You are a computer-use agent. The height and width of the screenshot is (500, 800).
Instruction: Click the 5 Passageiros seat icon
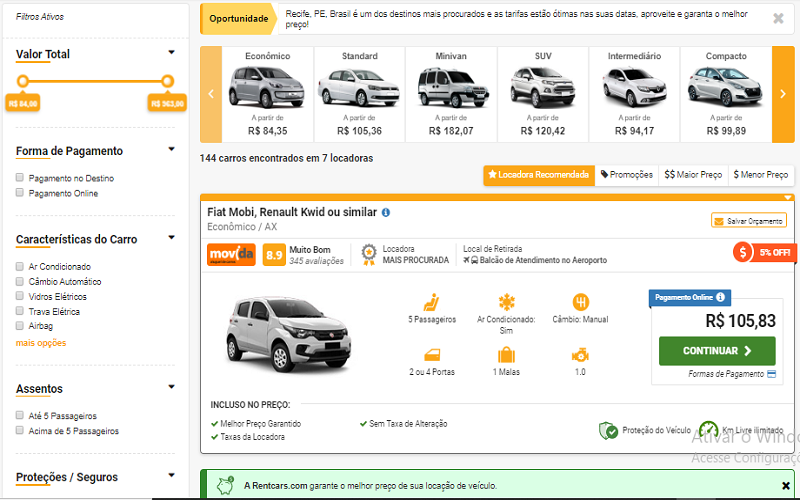(432, 302)
